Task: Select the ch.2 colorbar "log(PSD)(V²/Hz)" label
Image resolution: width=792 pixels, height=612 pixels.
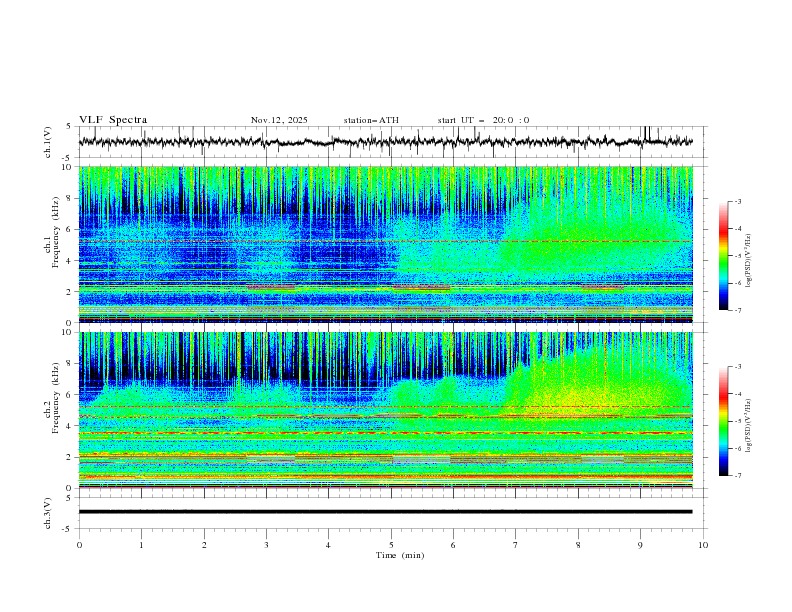Action: click(749, 425)
